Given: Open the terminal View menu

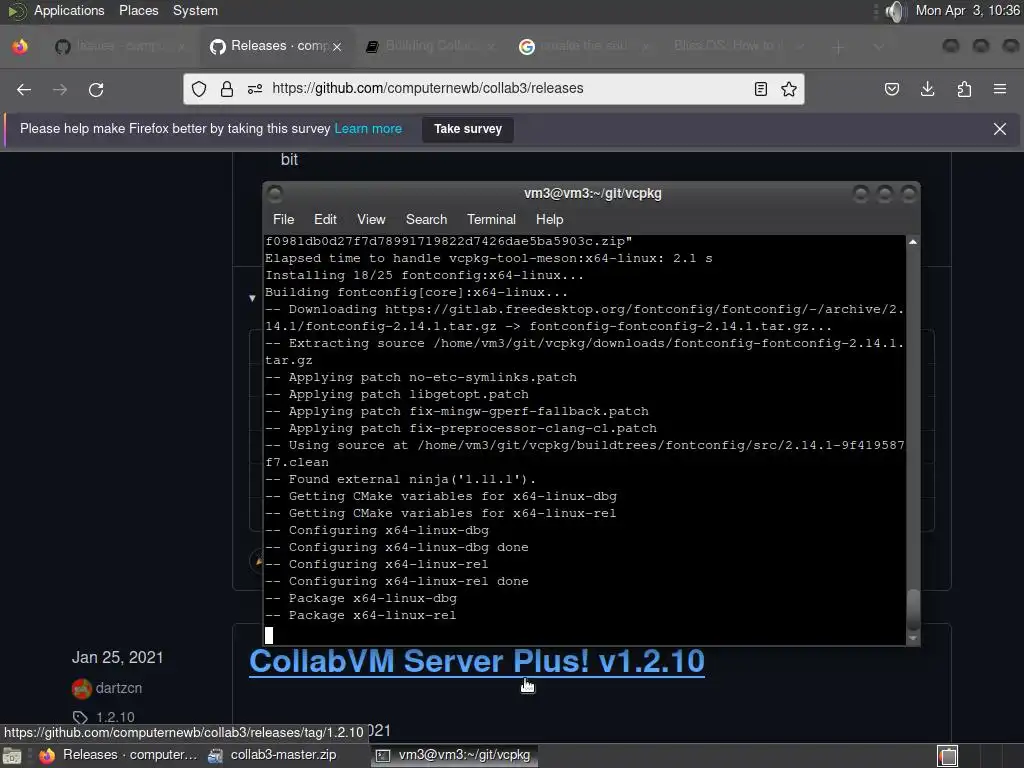Looking at the screenshot, I should [371, 219].
